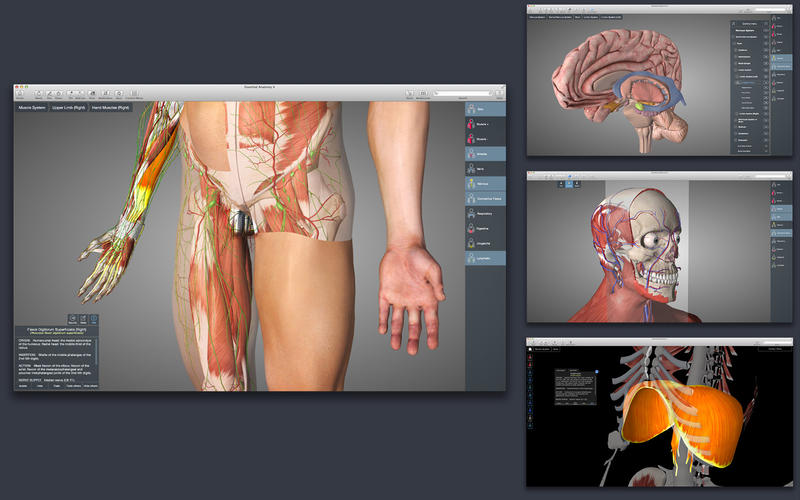Click the Flexor Digitorum Superficialis title text
This screenshot has height=500, width=800.
click(57, 330)
